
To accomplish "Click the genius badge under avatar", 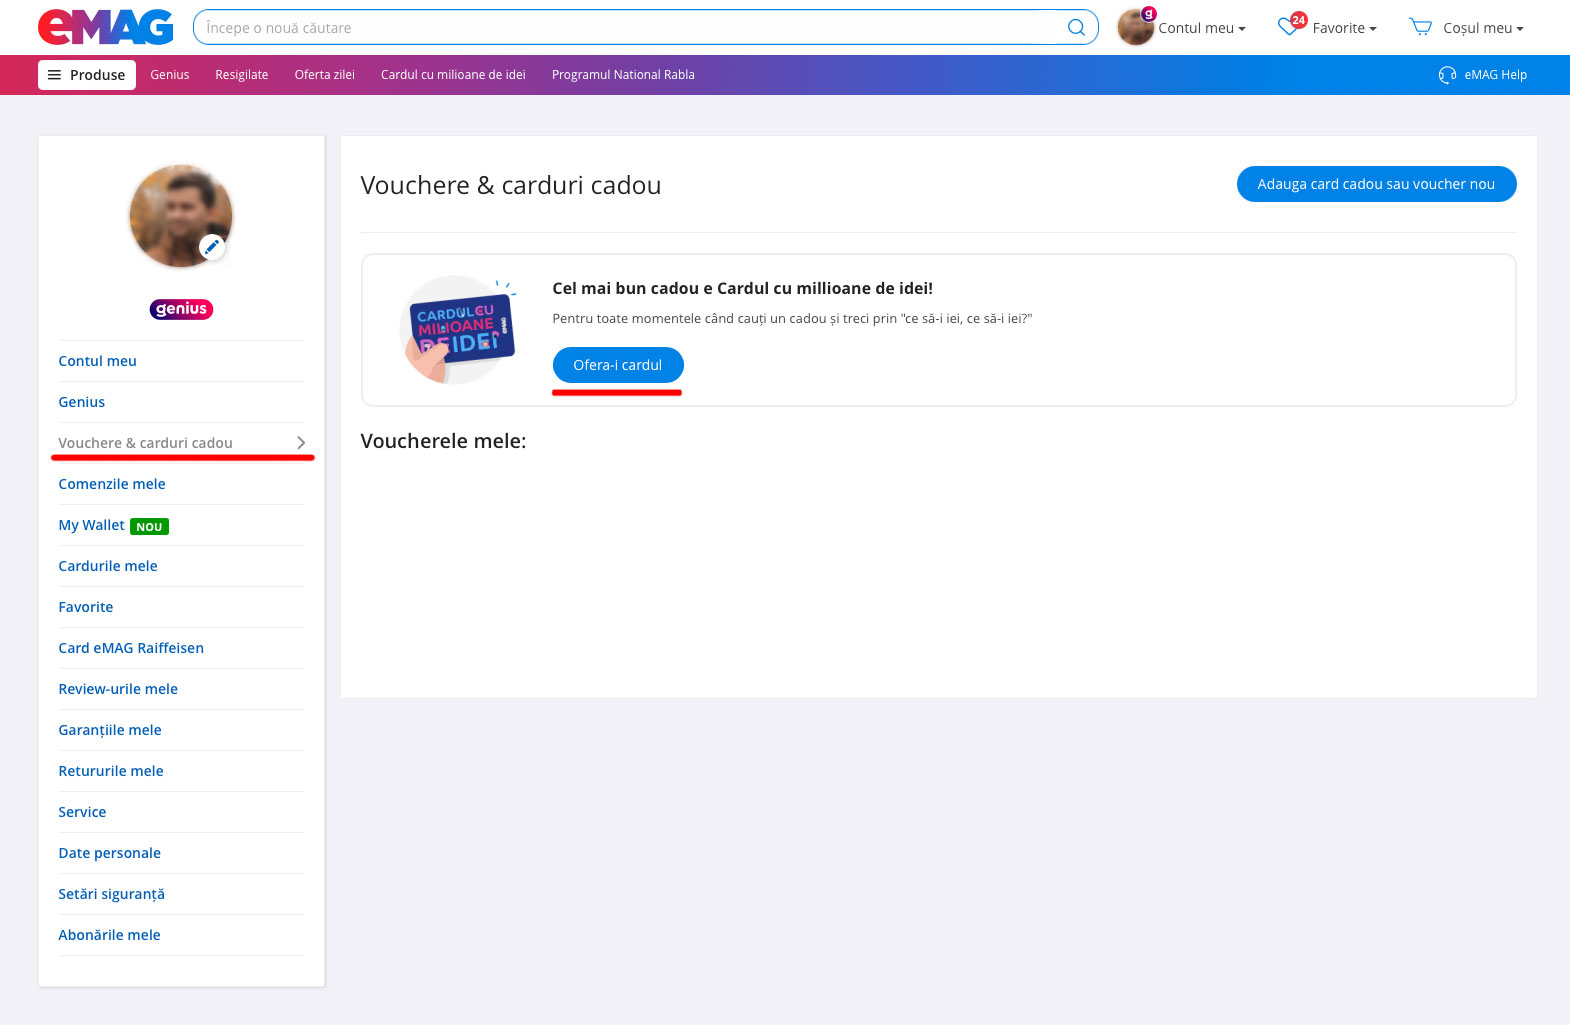I will click(x=181, y=309).
